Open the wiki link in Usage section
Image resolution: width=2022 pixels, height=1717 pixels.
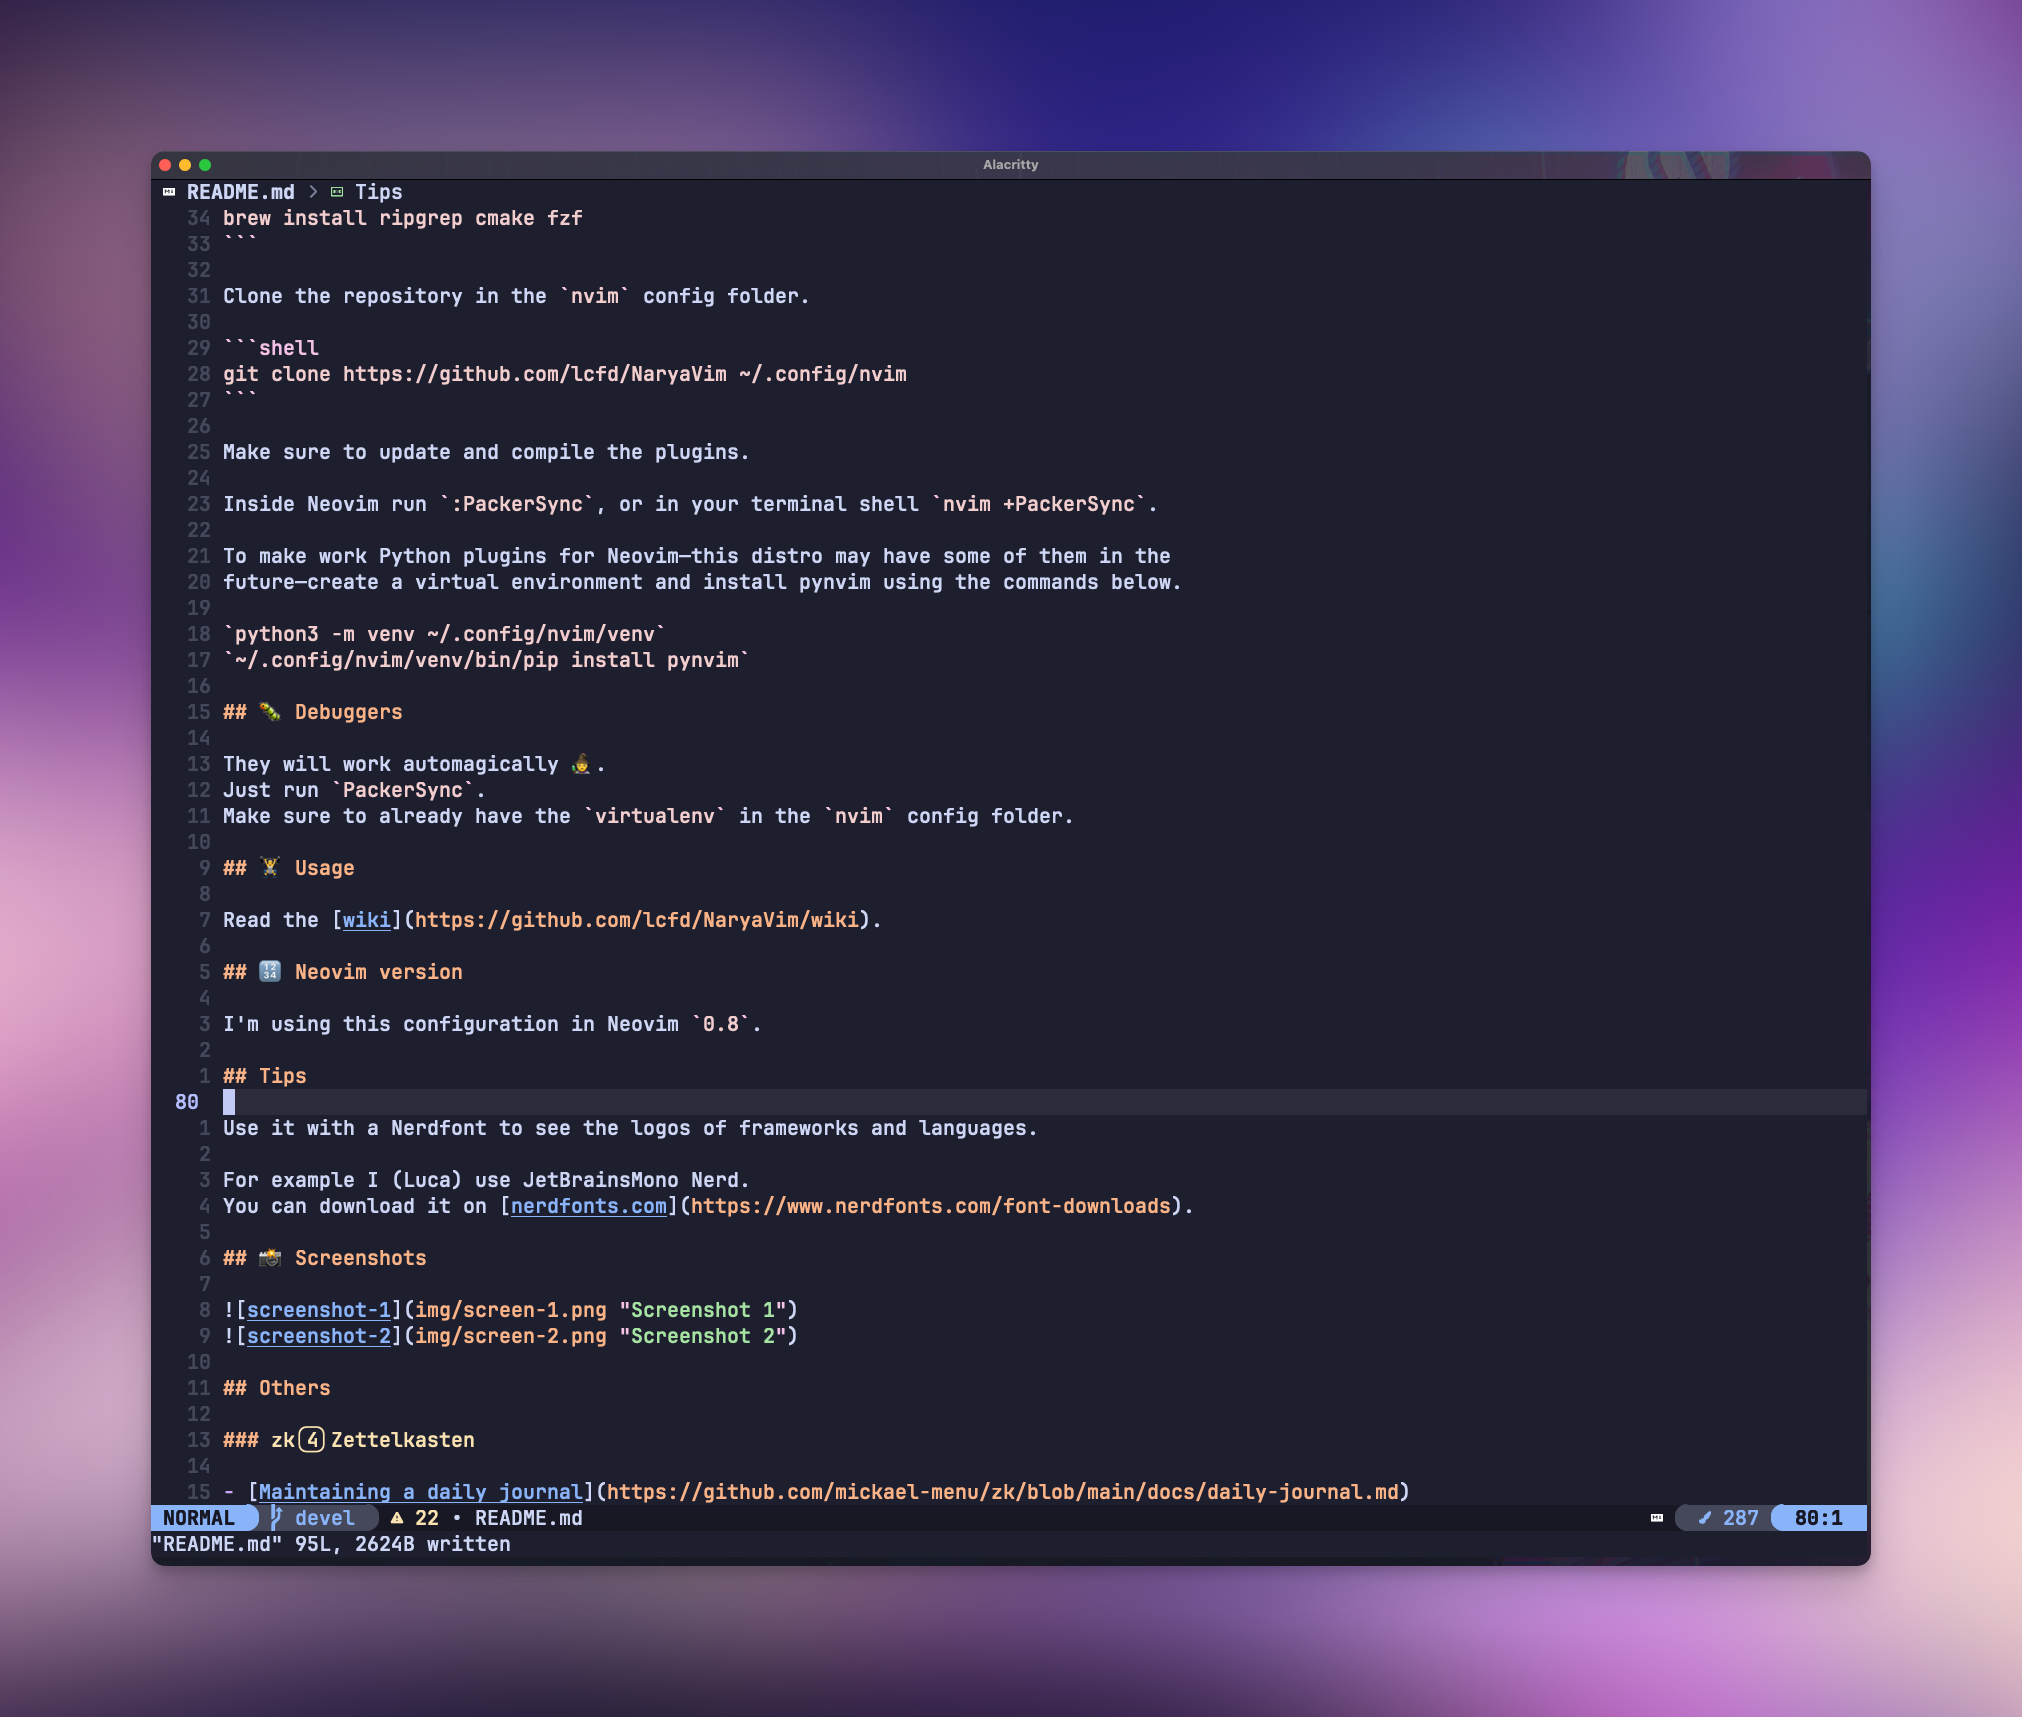pos(366,920)
